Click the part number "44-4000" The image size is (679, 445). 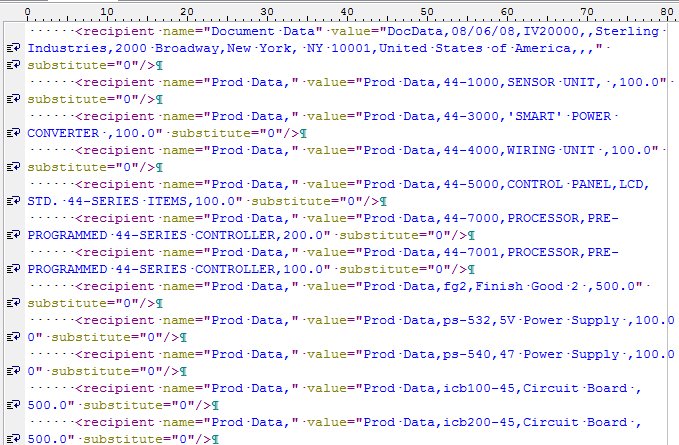[x=471, y=150]
